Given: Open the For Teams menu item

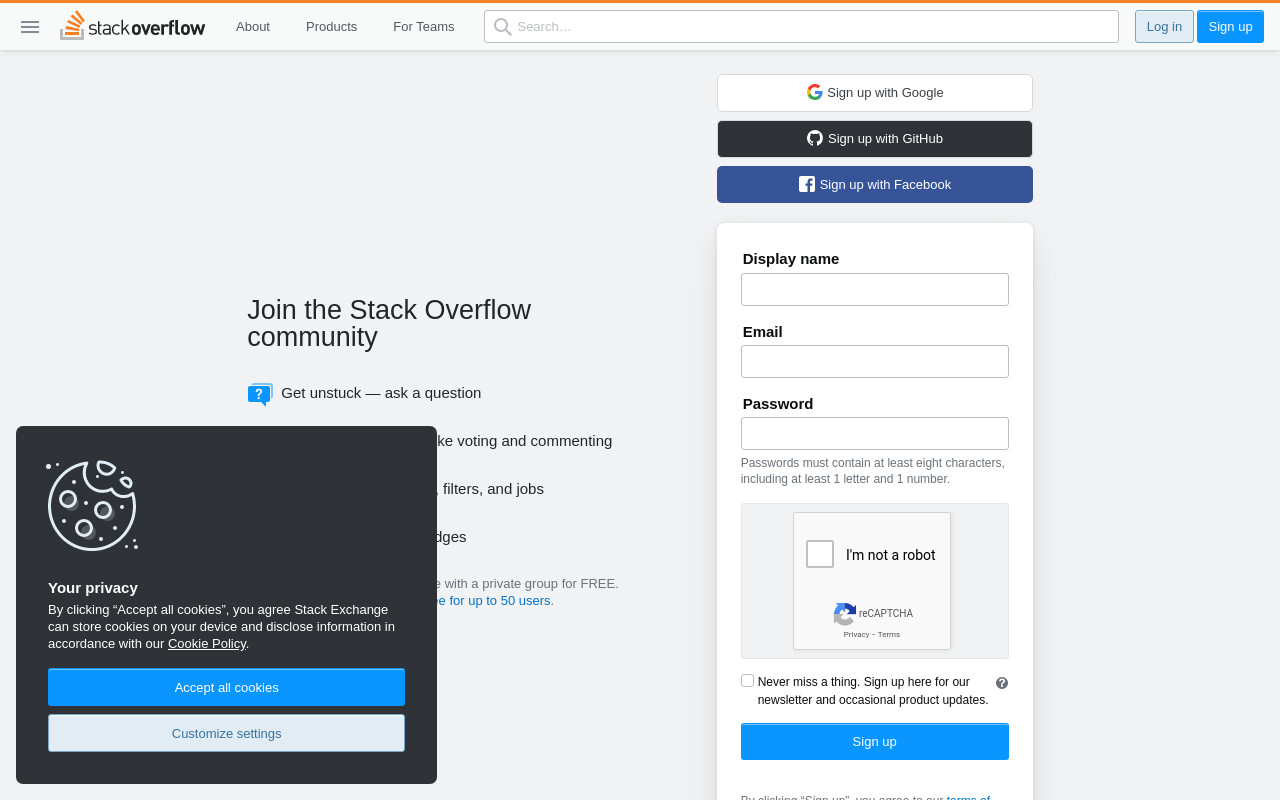Looking at the screenshot, I should click(424, 27).
